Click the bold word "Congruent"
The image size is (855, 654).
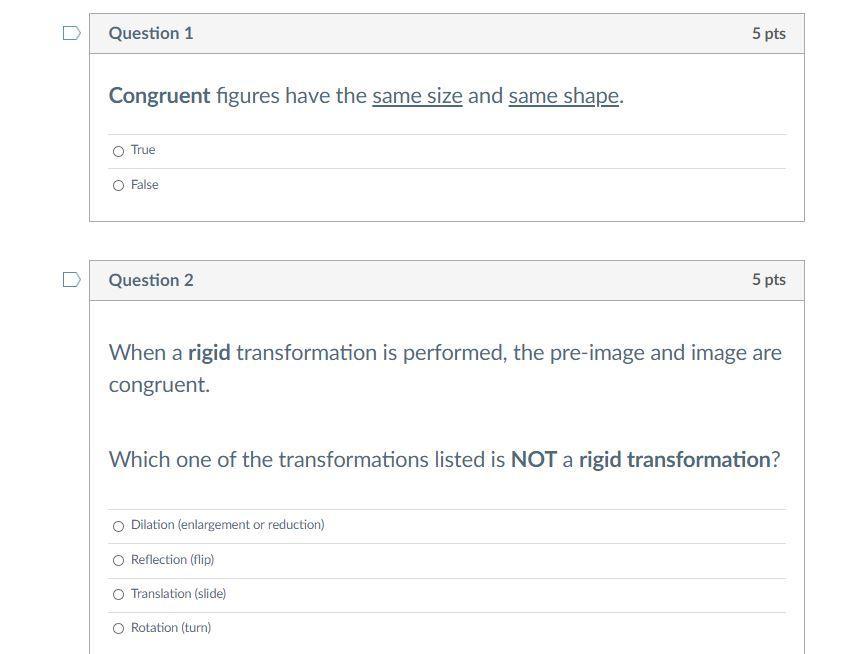[159, 96]
